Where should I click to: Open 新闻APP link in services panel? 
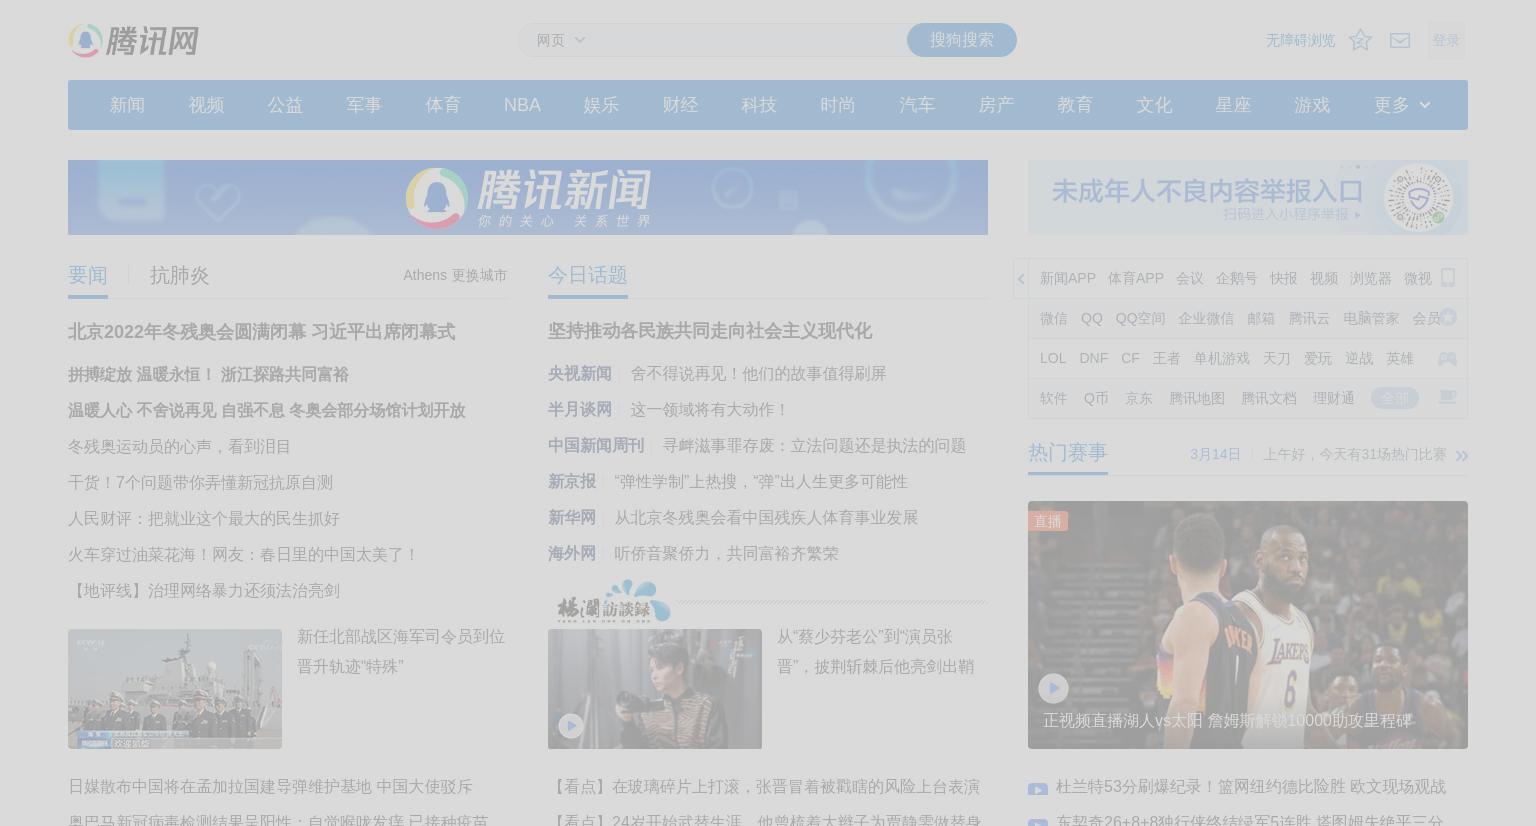[1068, 278]
